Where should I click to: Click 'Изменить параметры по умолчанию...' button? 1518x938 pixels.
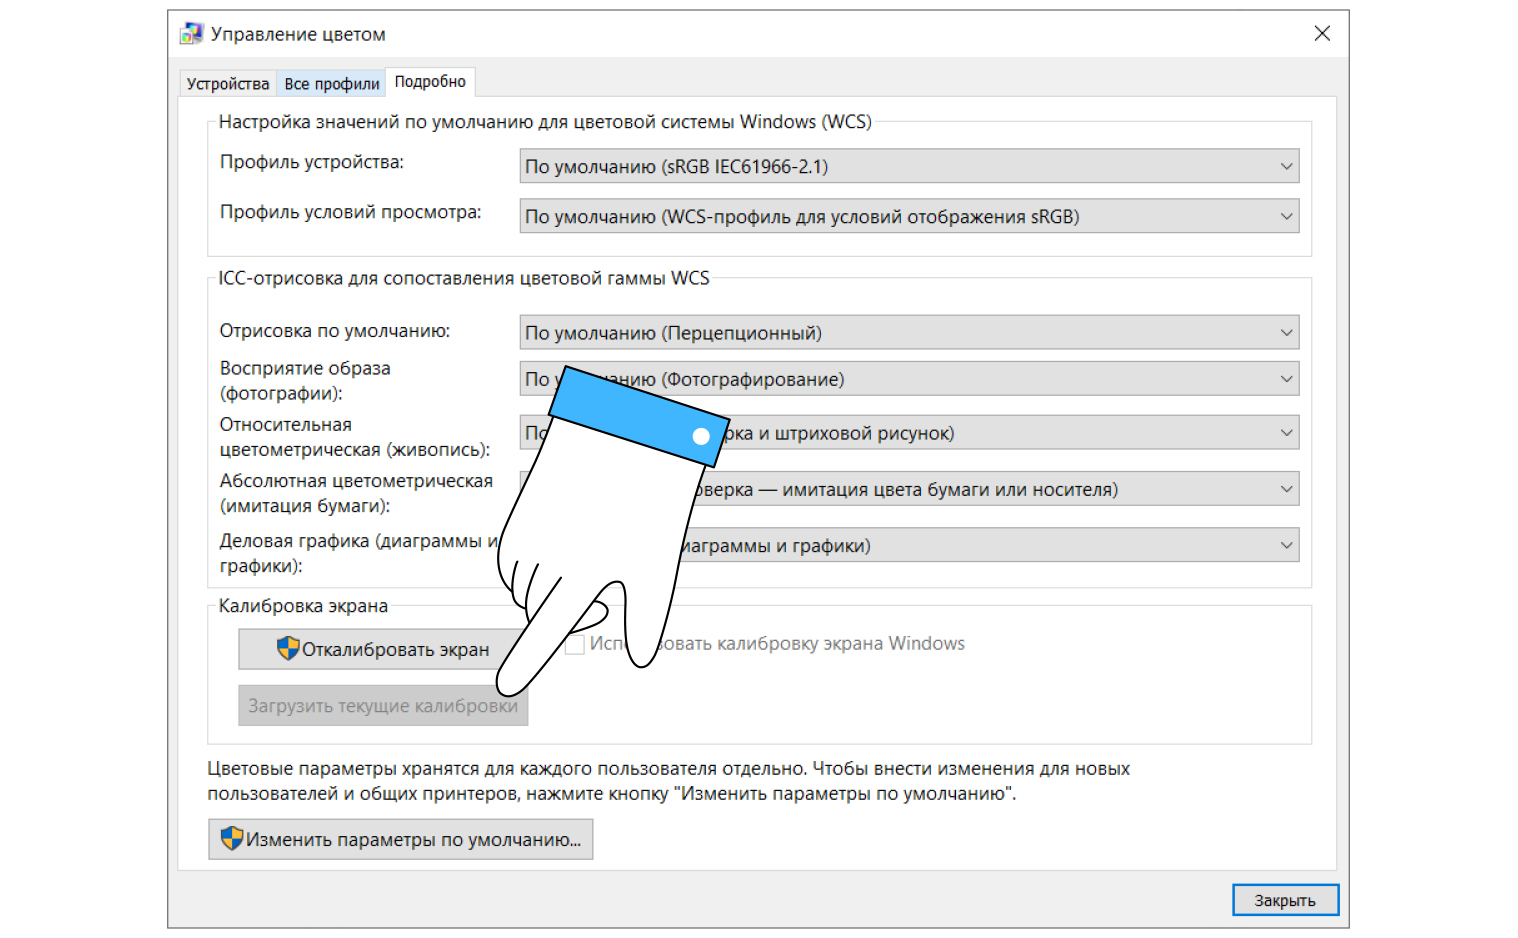pyautogui.click(x=401, y=839)
